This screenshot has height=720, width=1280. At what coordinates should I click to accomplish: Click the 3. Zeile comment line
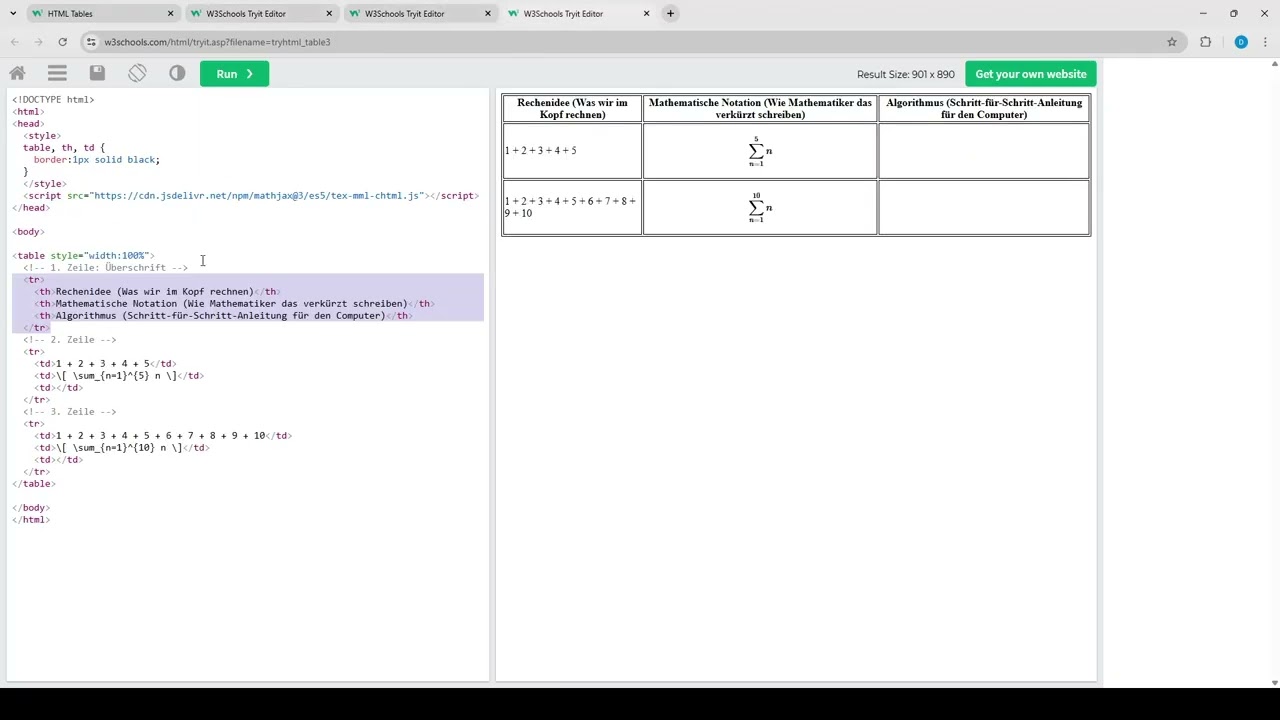tap(69, 412)
